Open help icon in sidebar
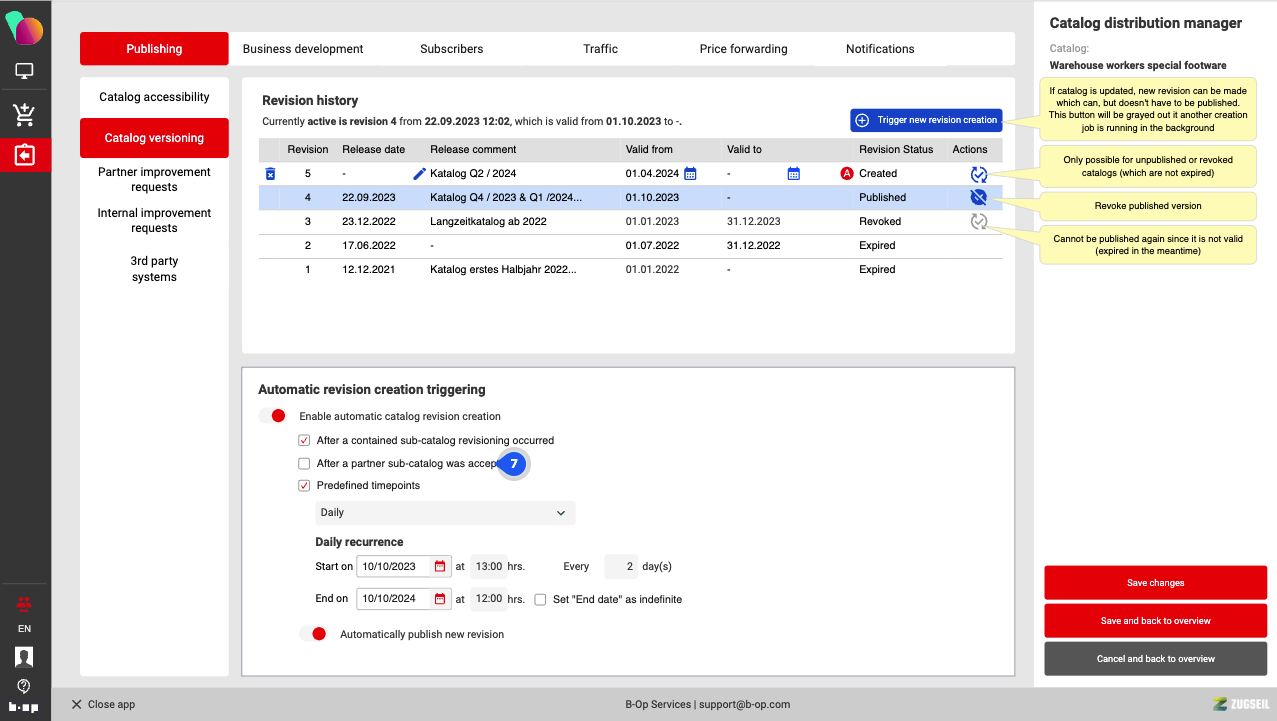This screenshot has width=1277, height=721. (x=25, y=686)
